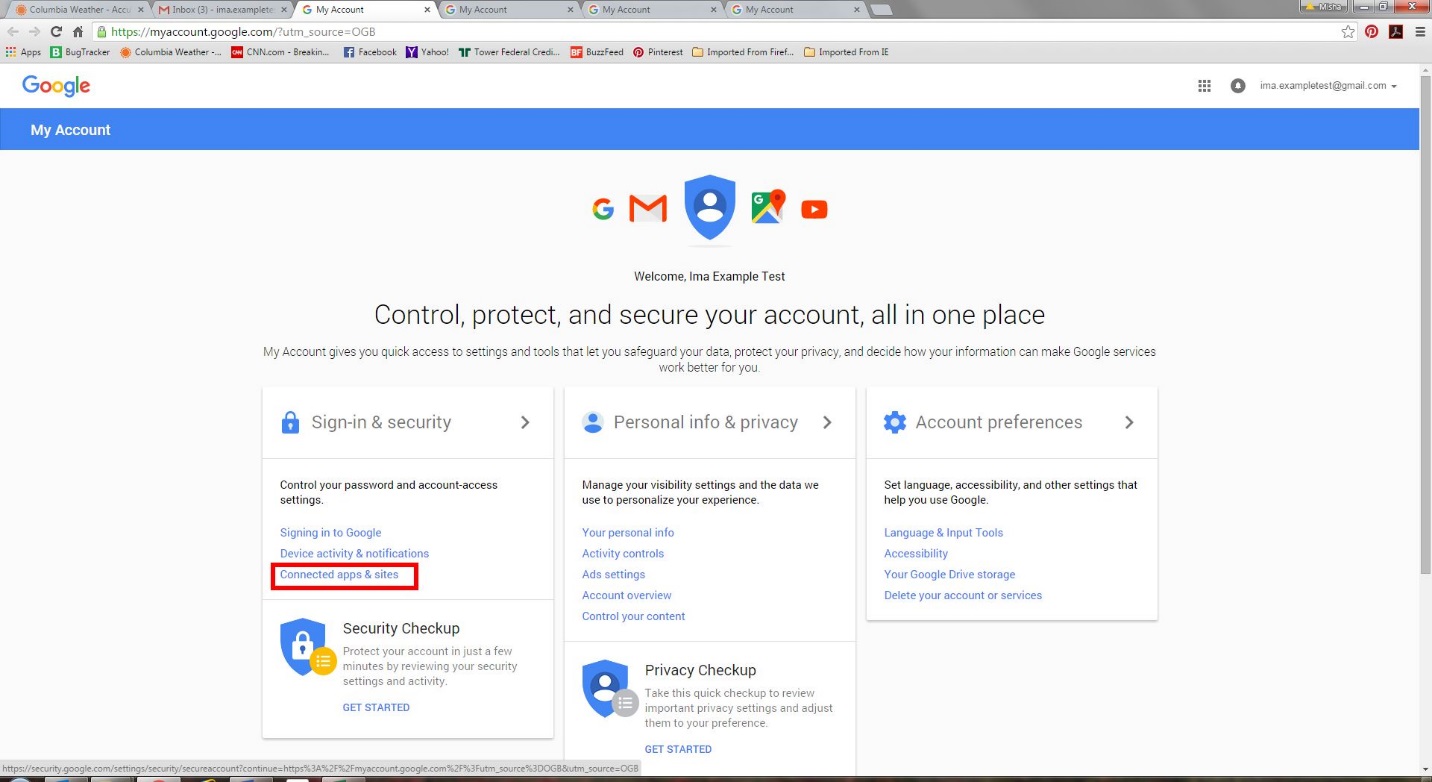Click the Personal info & privacy heading
The width and height of the screenshot is (1432, 782).
click(706, 422)
